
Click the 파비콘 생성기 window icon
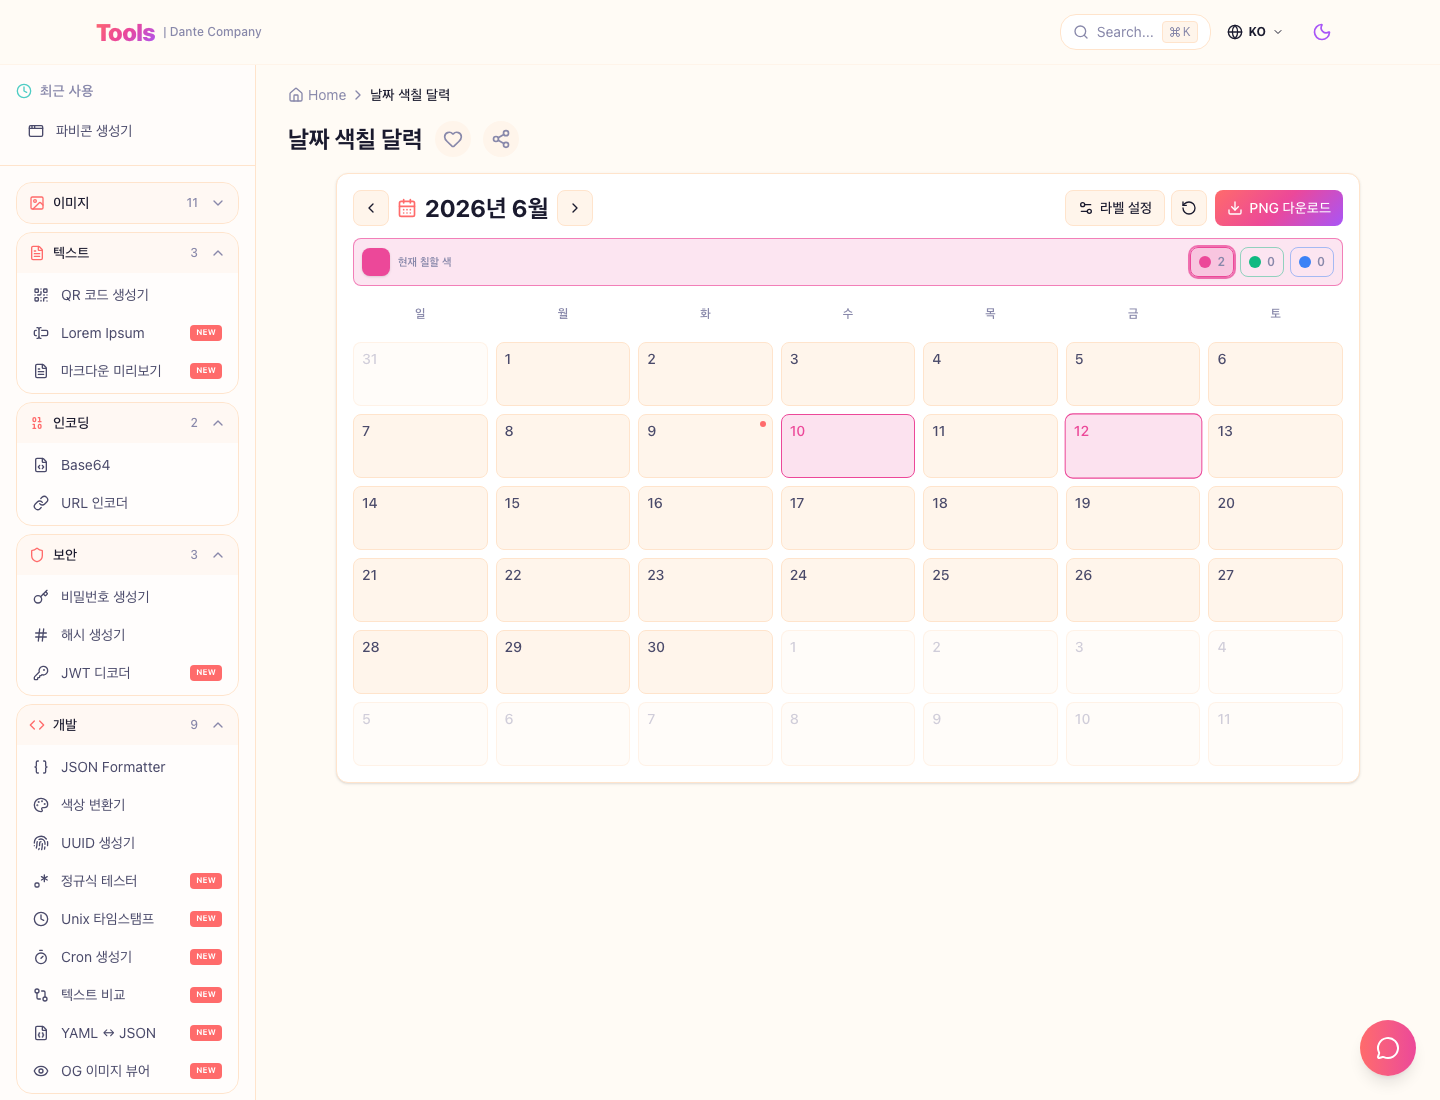click(36, 131)
